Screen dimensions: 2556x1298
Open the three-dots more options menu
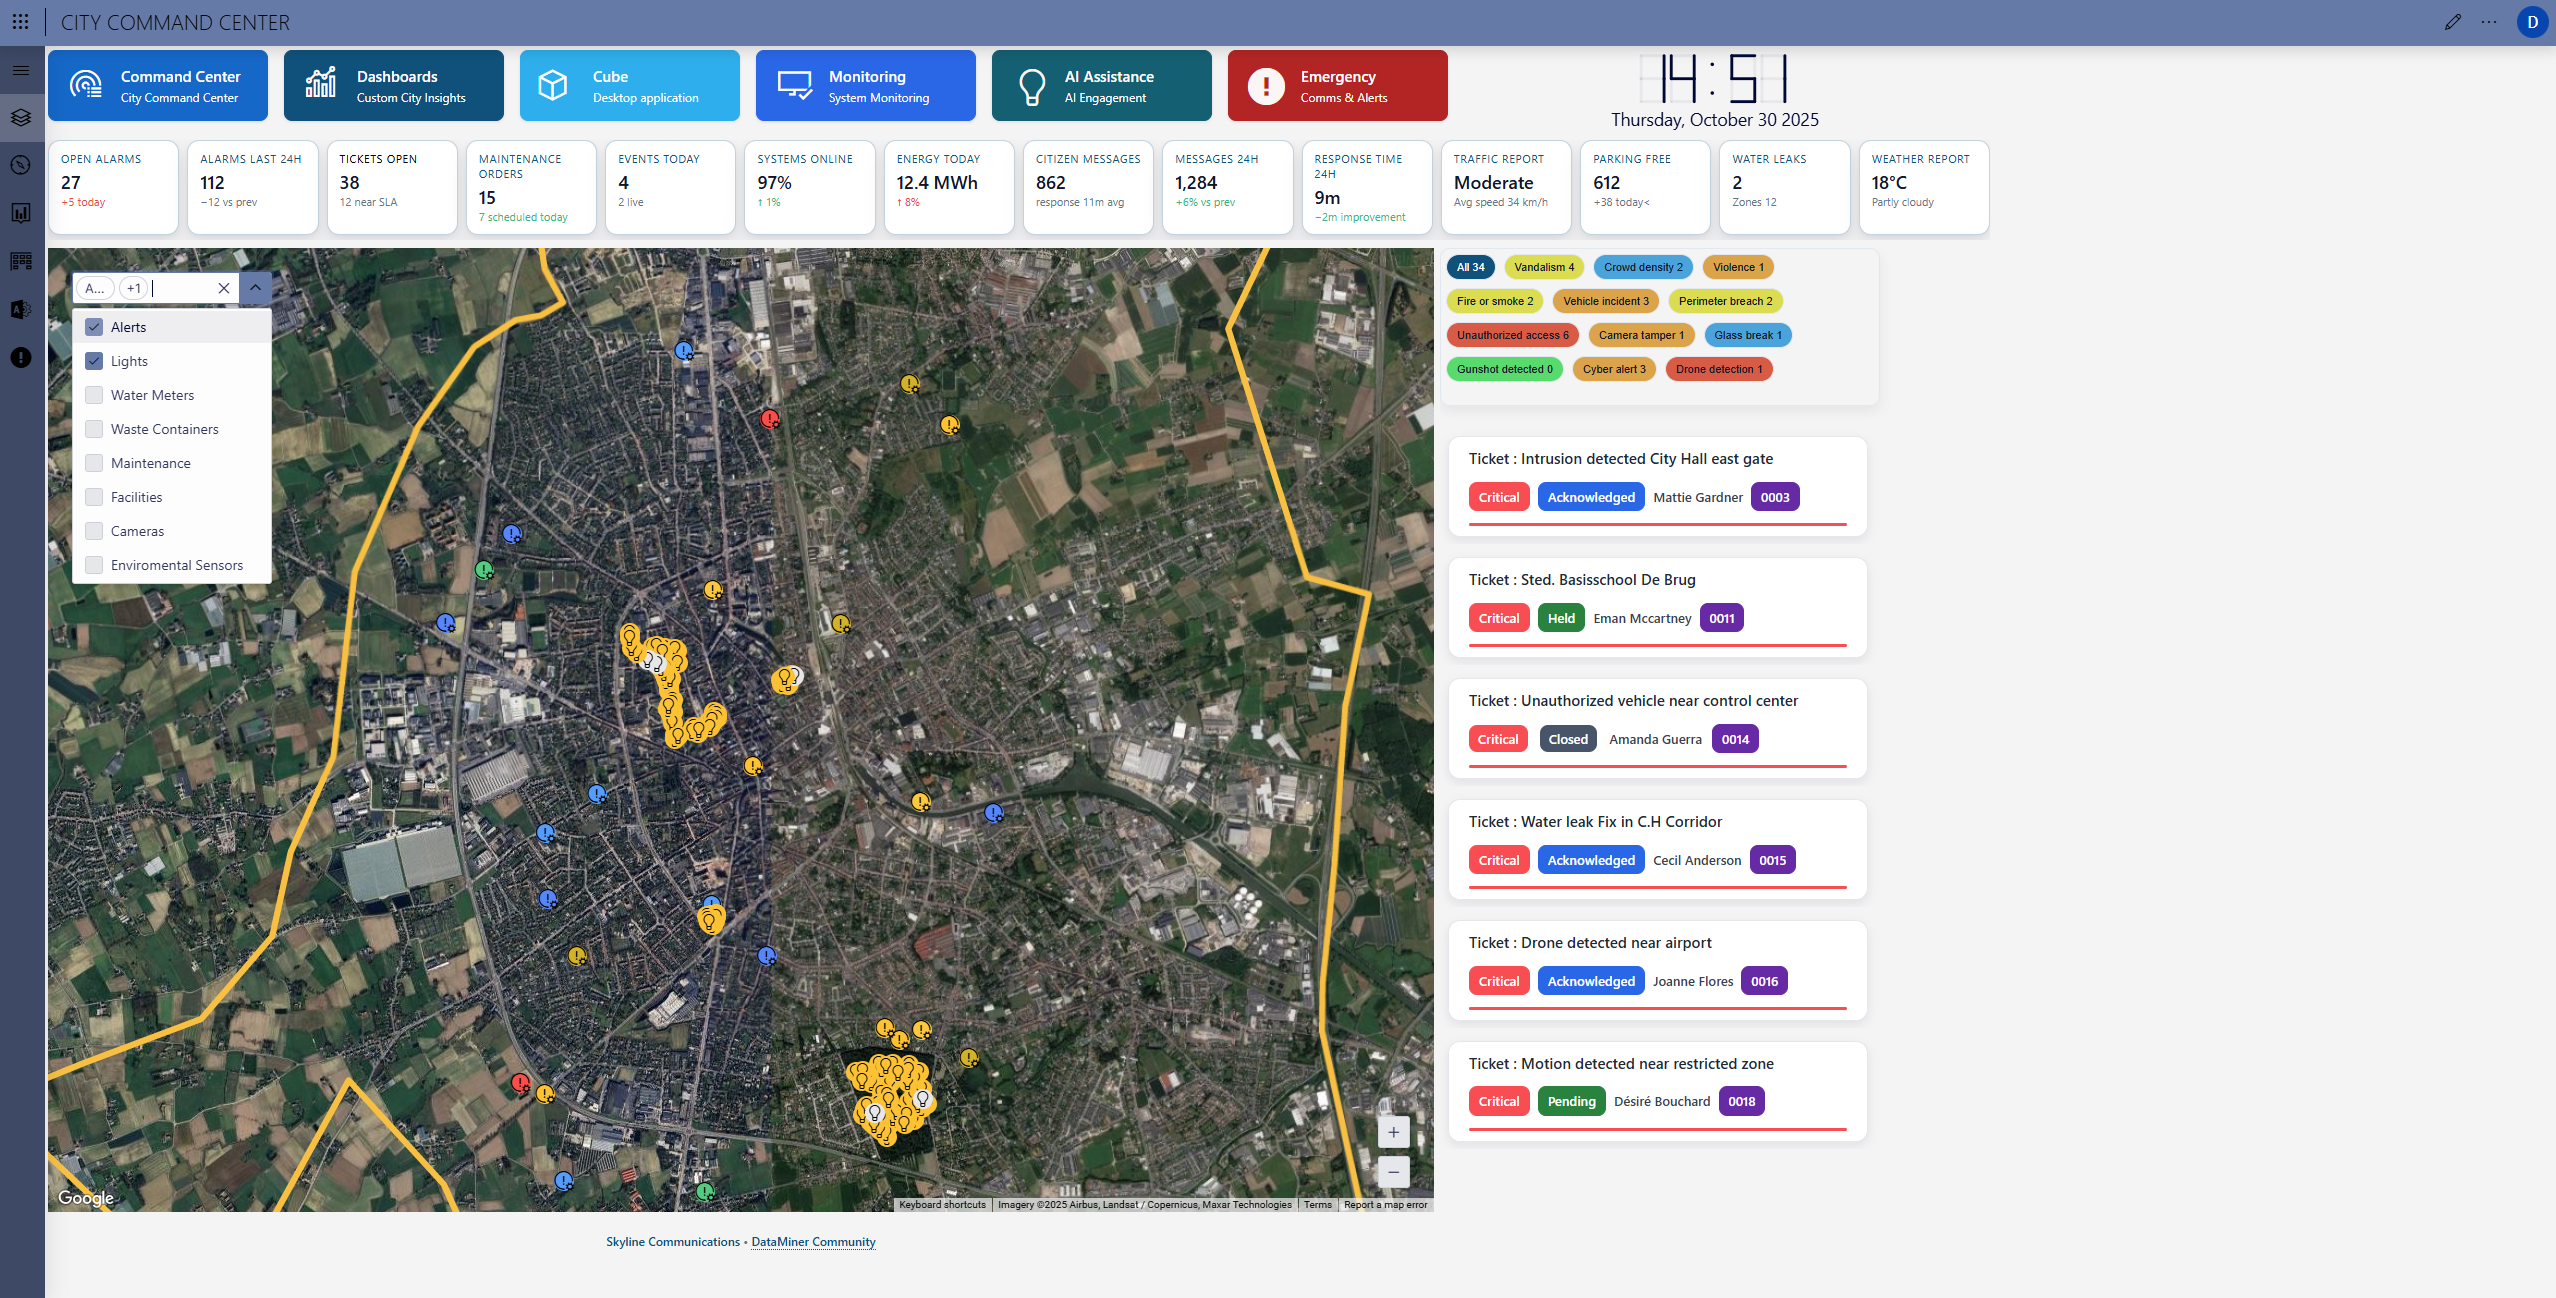point(2489,22)
